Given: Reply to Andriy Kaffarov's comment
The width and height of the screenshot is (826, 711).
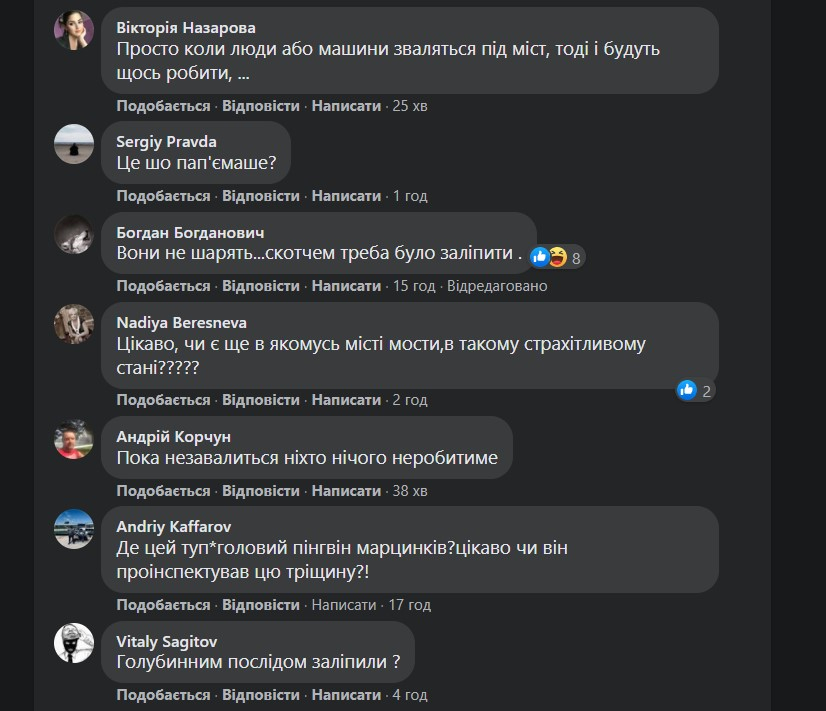Looking at the screenshot, I should click(x=261, y=605).
